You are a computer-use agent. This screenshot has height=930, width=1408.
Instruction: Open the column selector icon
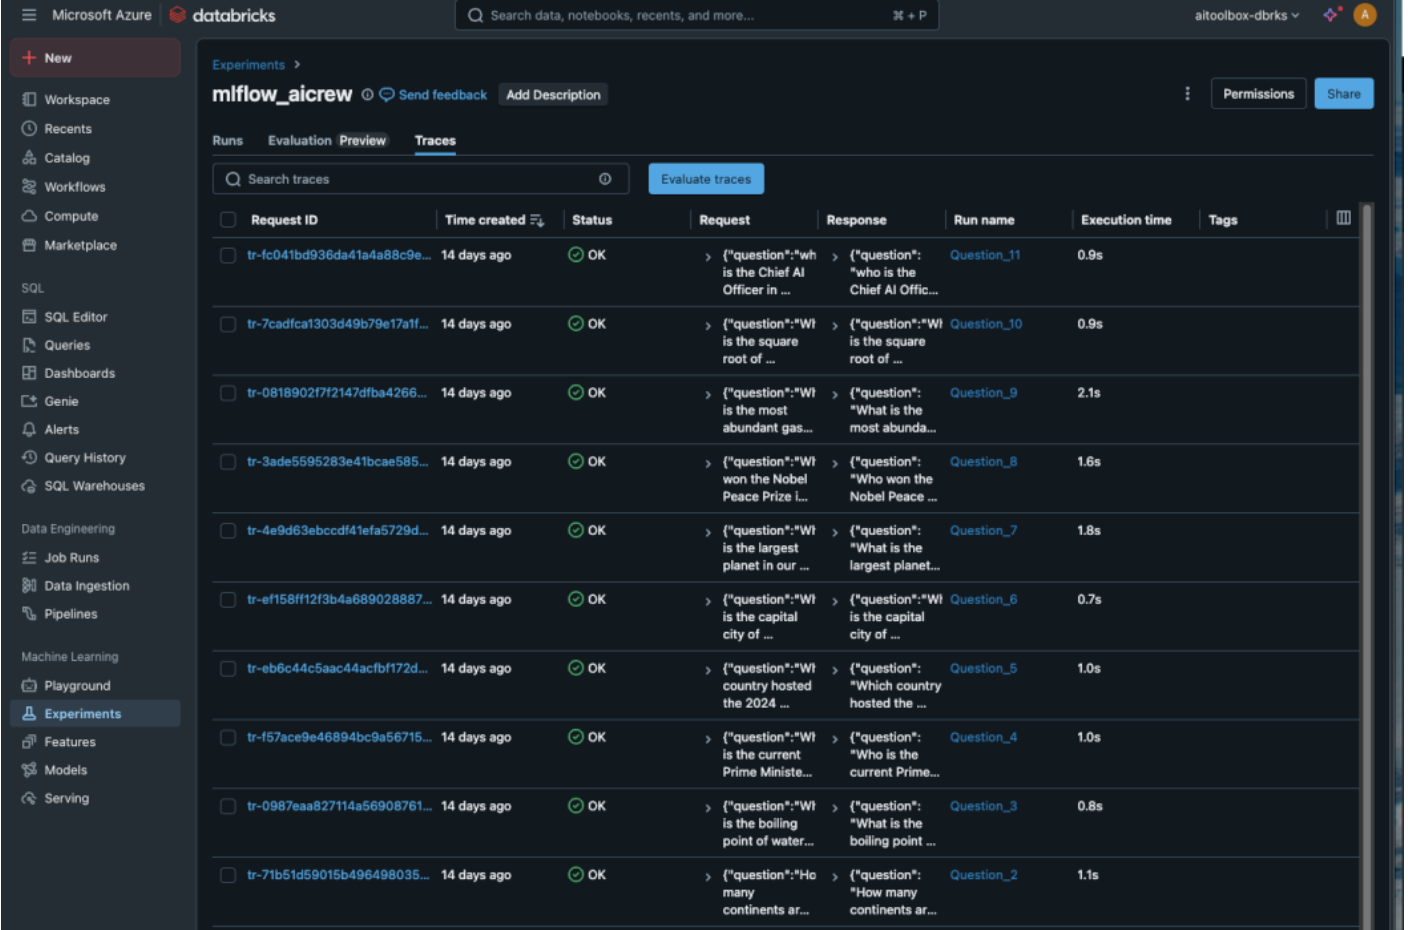(1343, 218)
